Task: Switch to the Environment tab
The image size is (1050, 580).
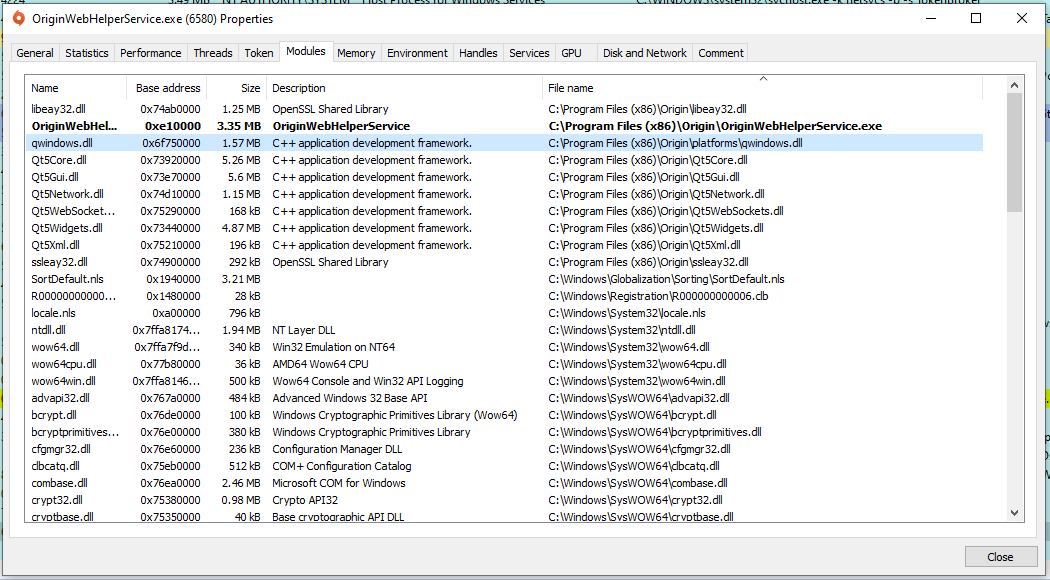Action: coord(417,53)
